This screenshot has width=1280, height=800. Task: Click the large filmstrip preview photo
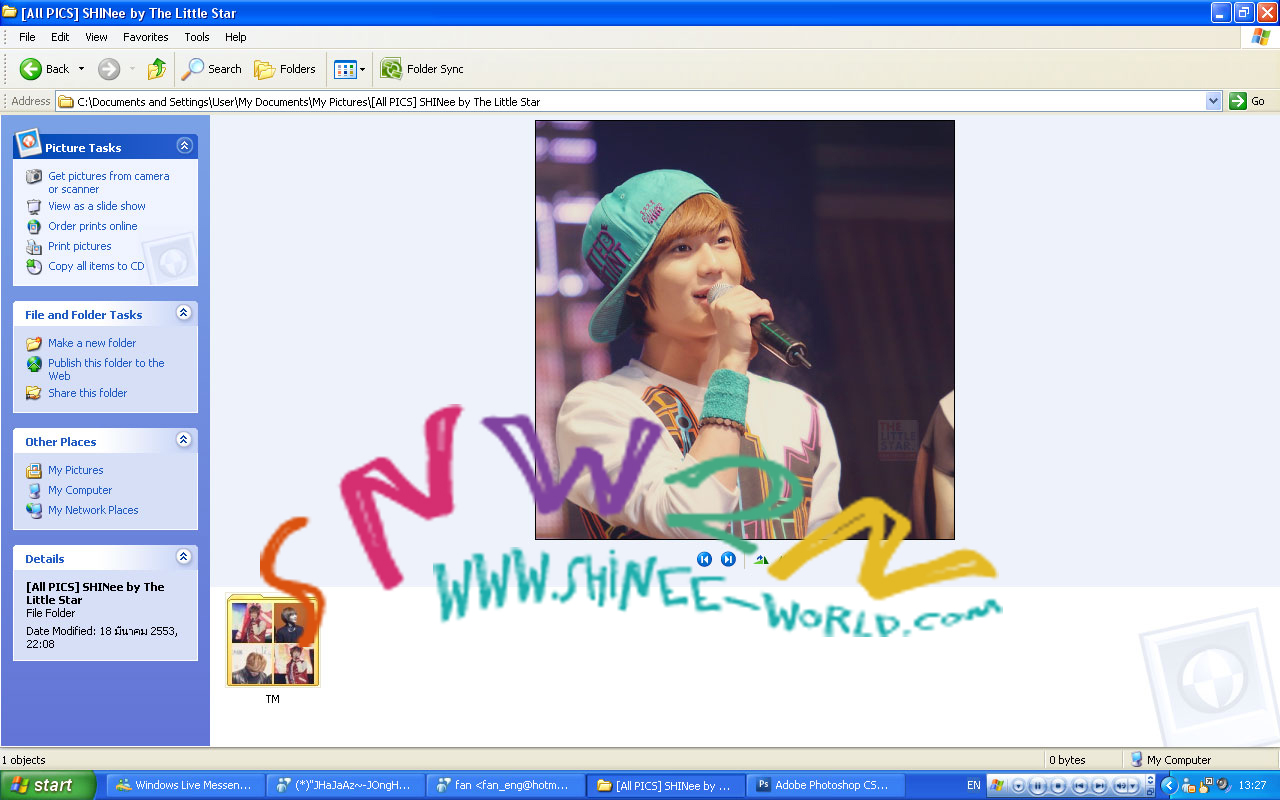pos(745,330)
